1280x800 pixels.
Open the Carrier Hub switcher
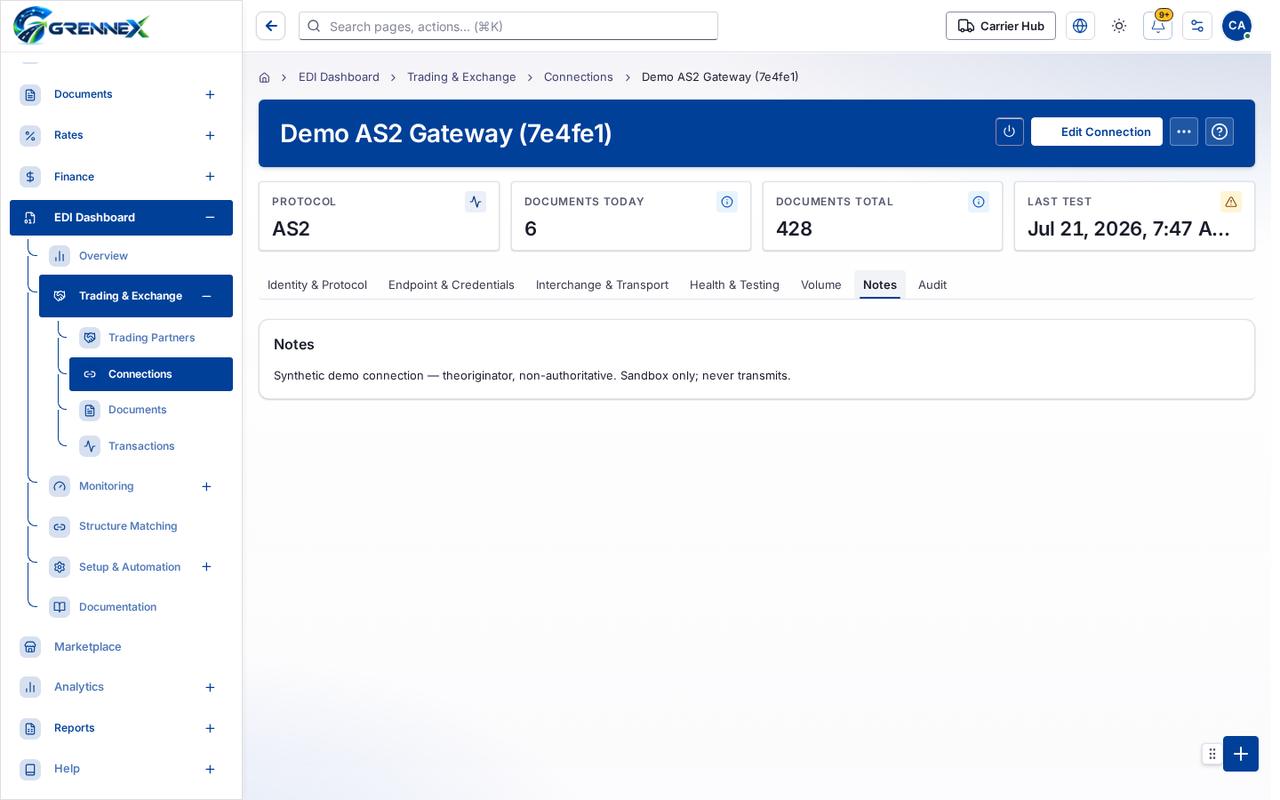[1000, 26]
